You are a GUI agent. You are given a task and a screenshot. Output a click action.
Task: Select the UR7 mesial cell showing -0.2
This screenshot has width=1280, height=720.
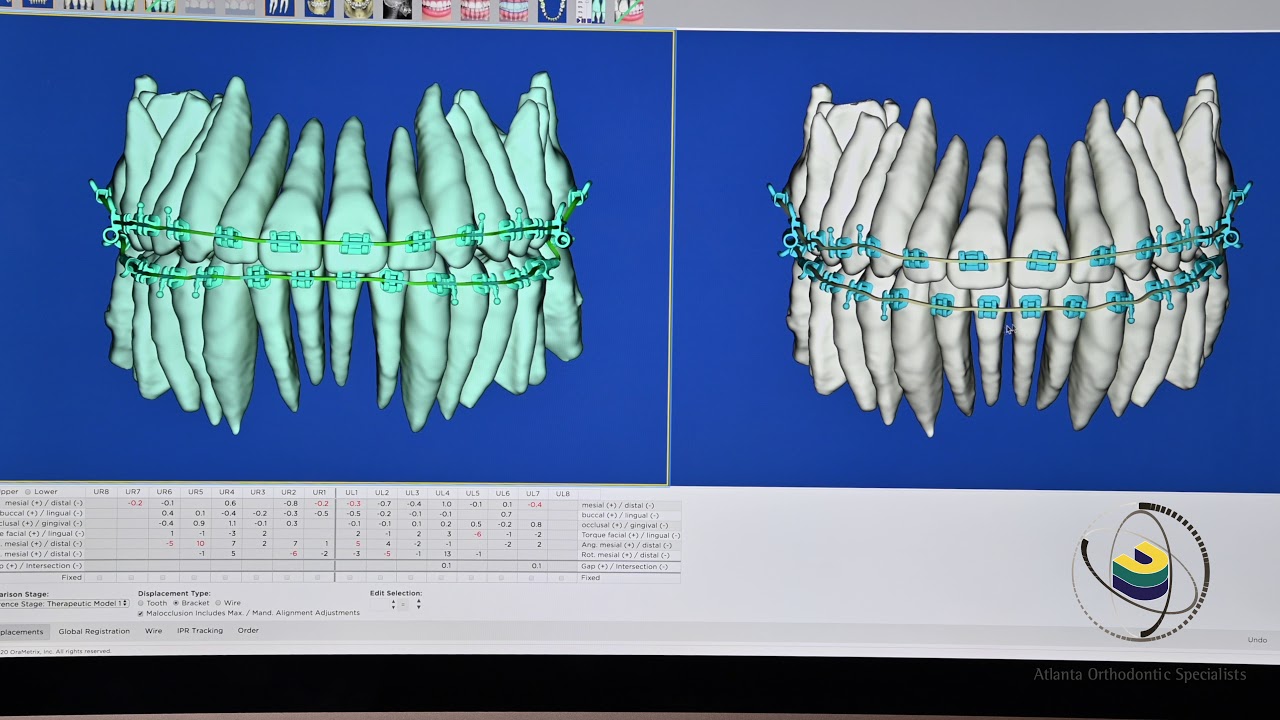[x=135, y=504]
